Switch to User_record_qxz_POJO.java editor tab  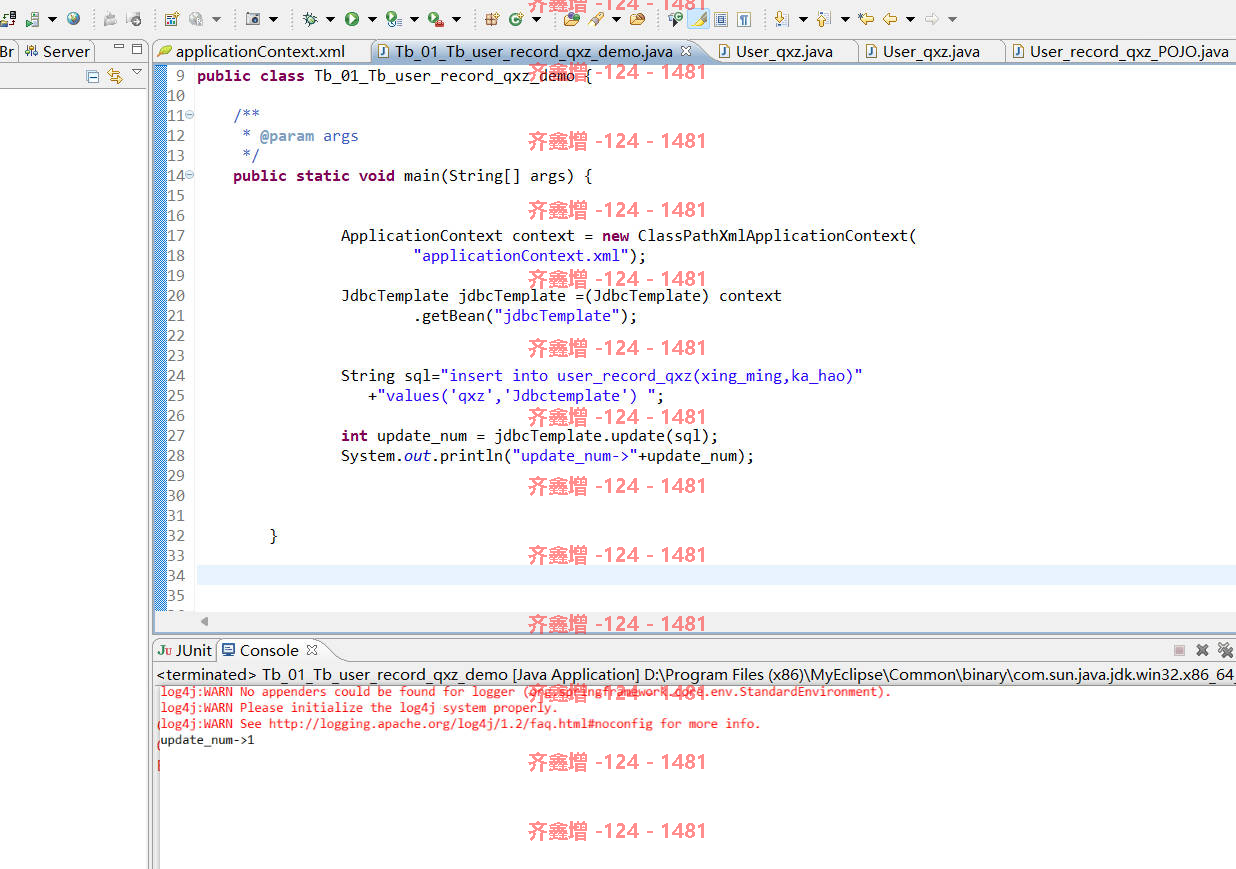(x=1122, y=51)
